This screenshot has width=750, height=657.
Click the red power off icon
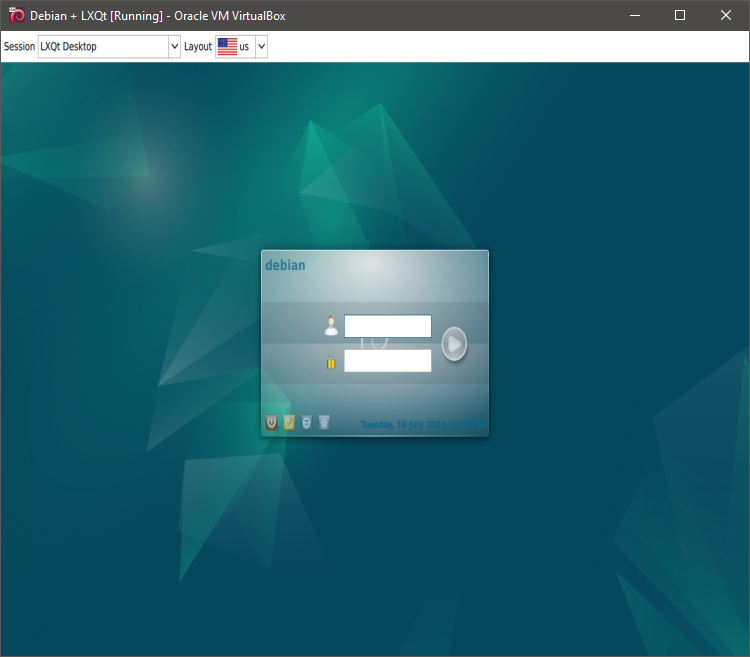click(272, 422)
